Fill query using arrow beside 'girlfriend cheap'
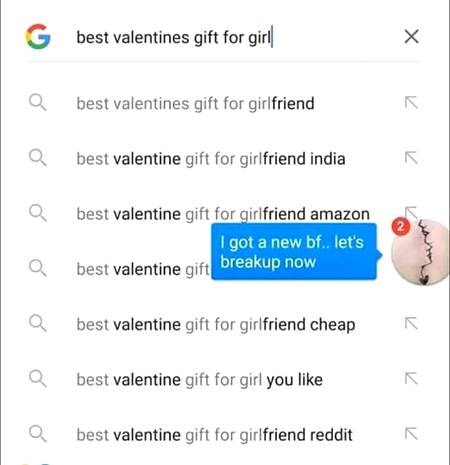This screenshot has width=450, height=465. coord(411,323)
